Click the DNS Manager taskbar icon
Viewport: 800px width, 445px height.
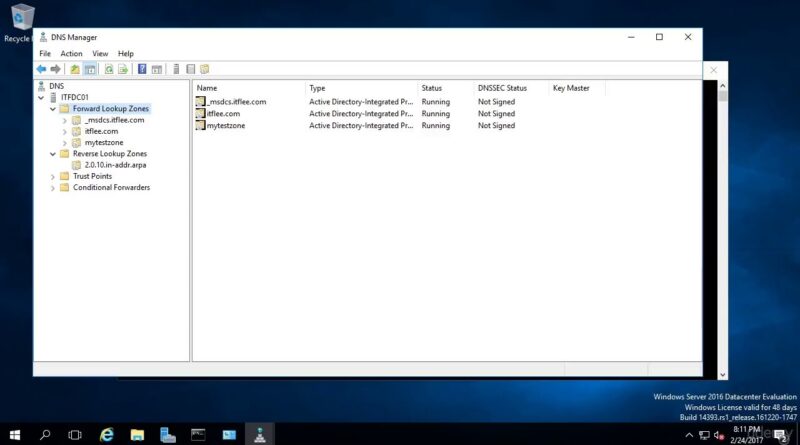pyautogui.click(x=260, y=435)
